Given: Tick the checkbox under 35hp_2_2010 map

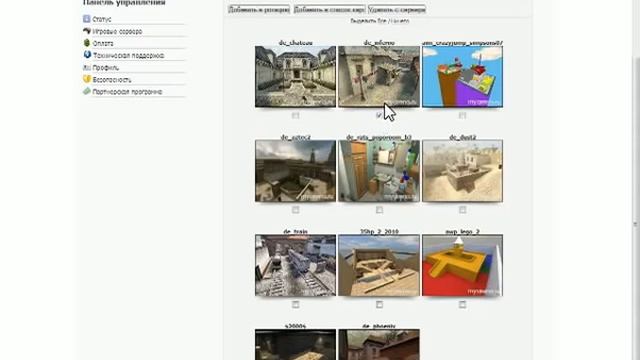Looking at the screenshot, I should pyautogui.click(x=379, y=304).
